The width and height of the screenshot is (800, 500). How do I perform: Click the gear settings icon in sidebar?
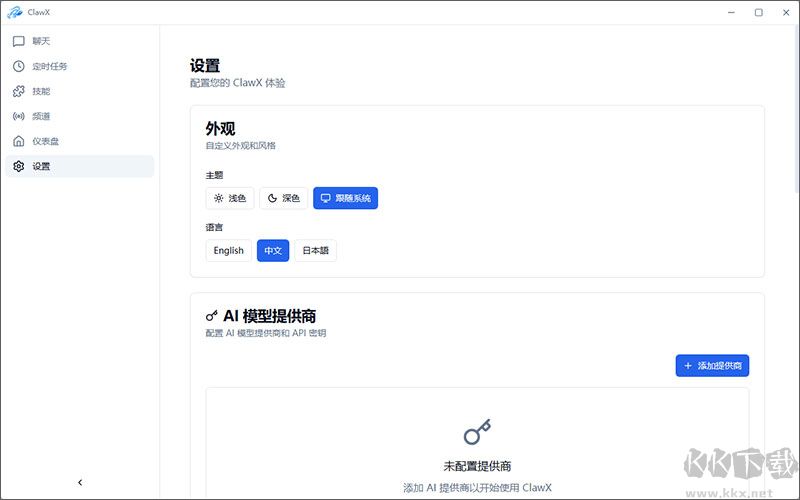point(19,166)
